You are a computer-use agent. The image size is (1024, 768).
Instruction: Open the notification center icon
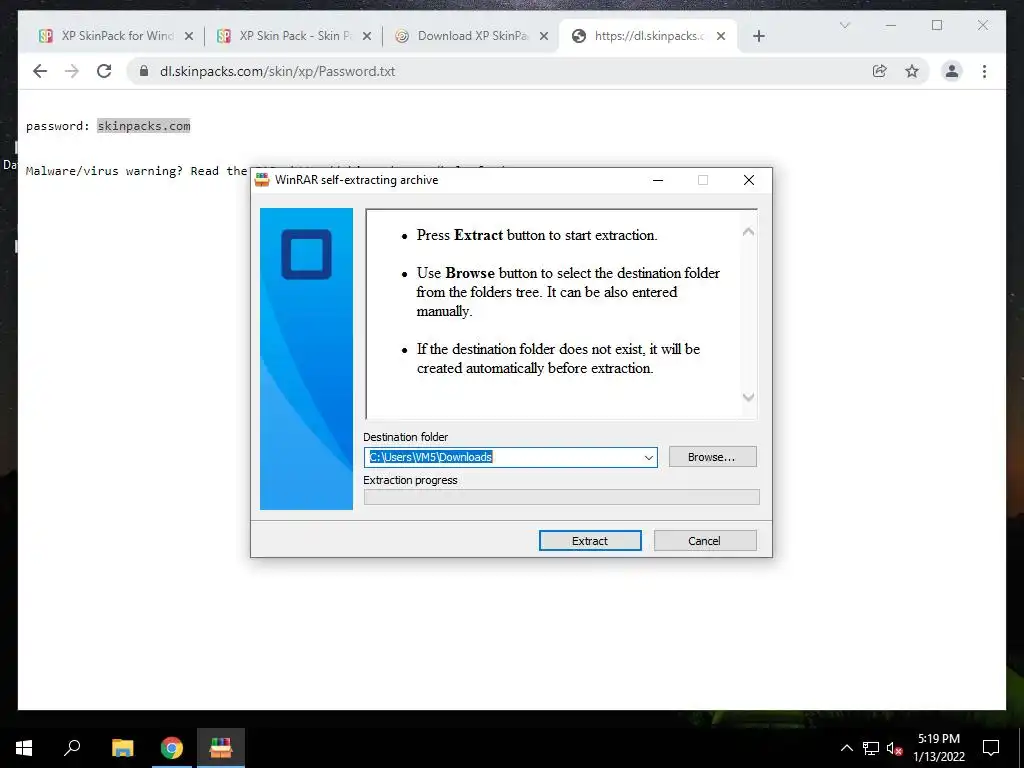coord(991,748)
